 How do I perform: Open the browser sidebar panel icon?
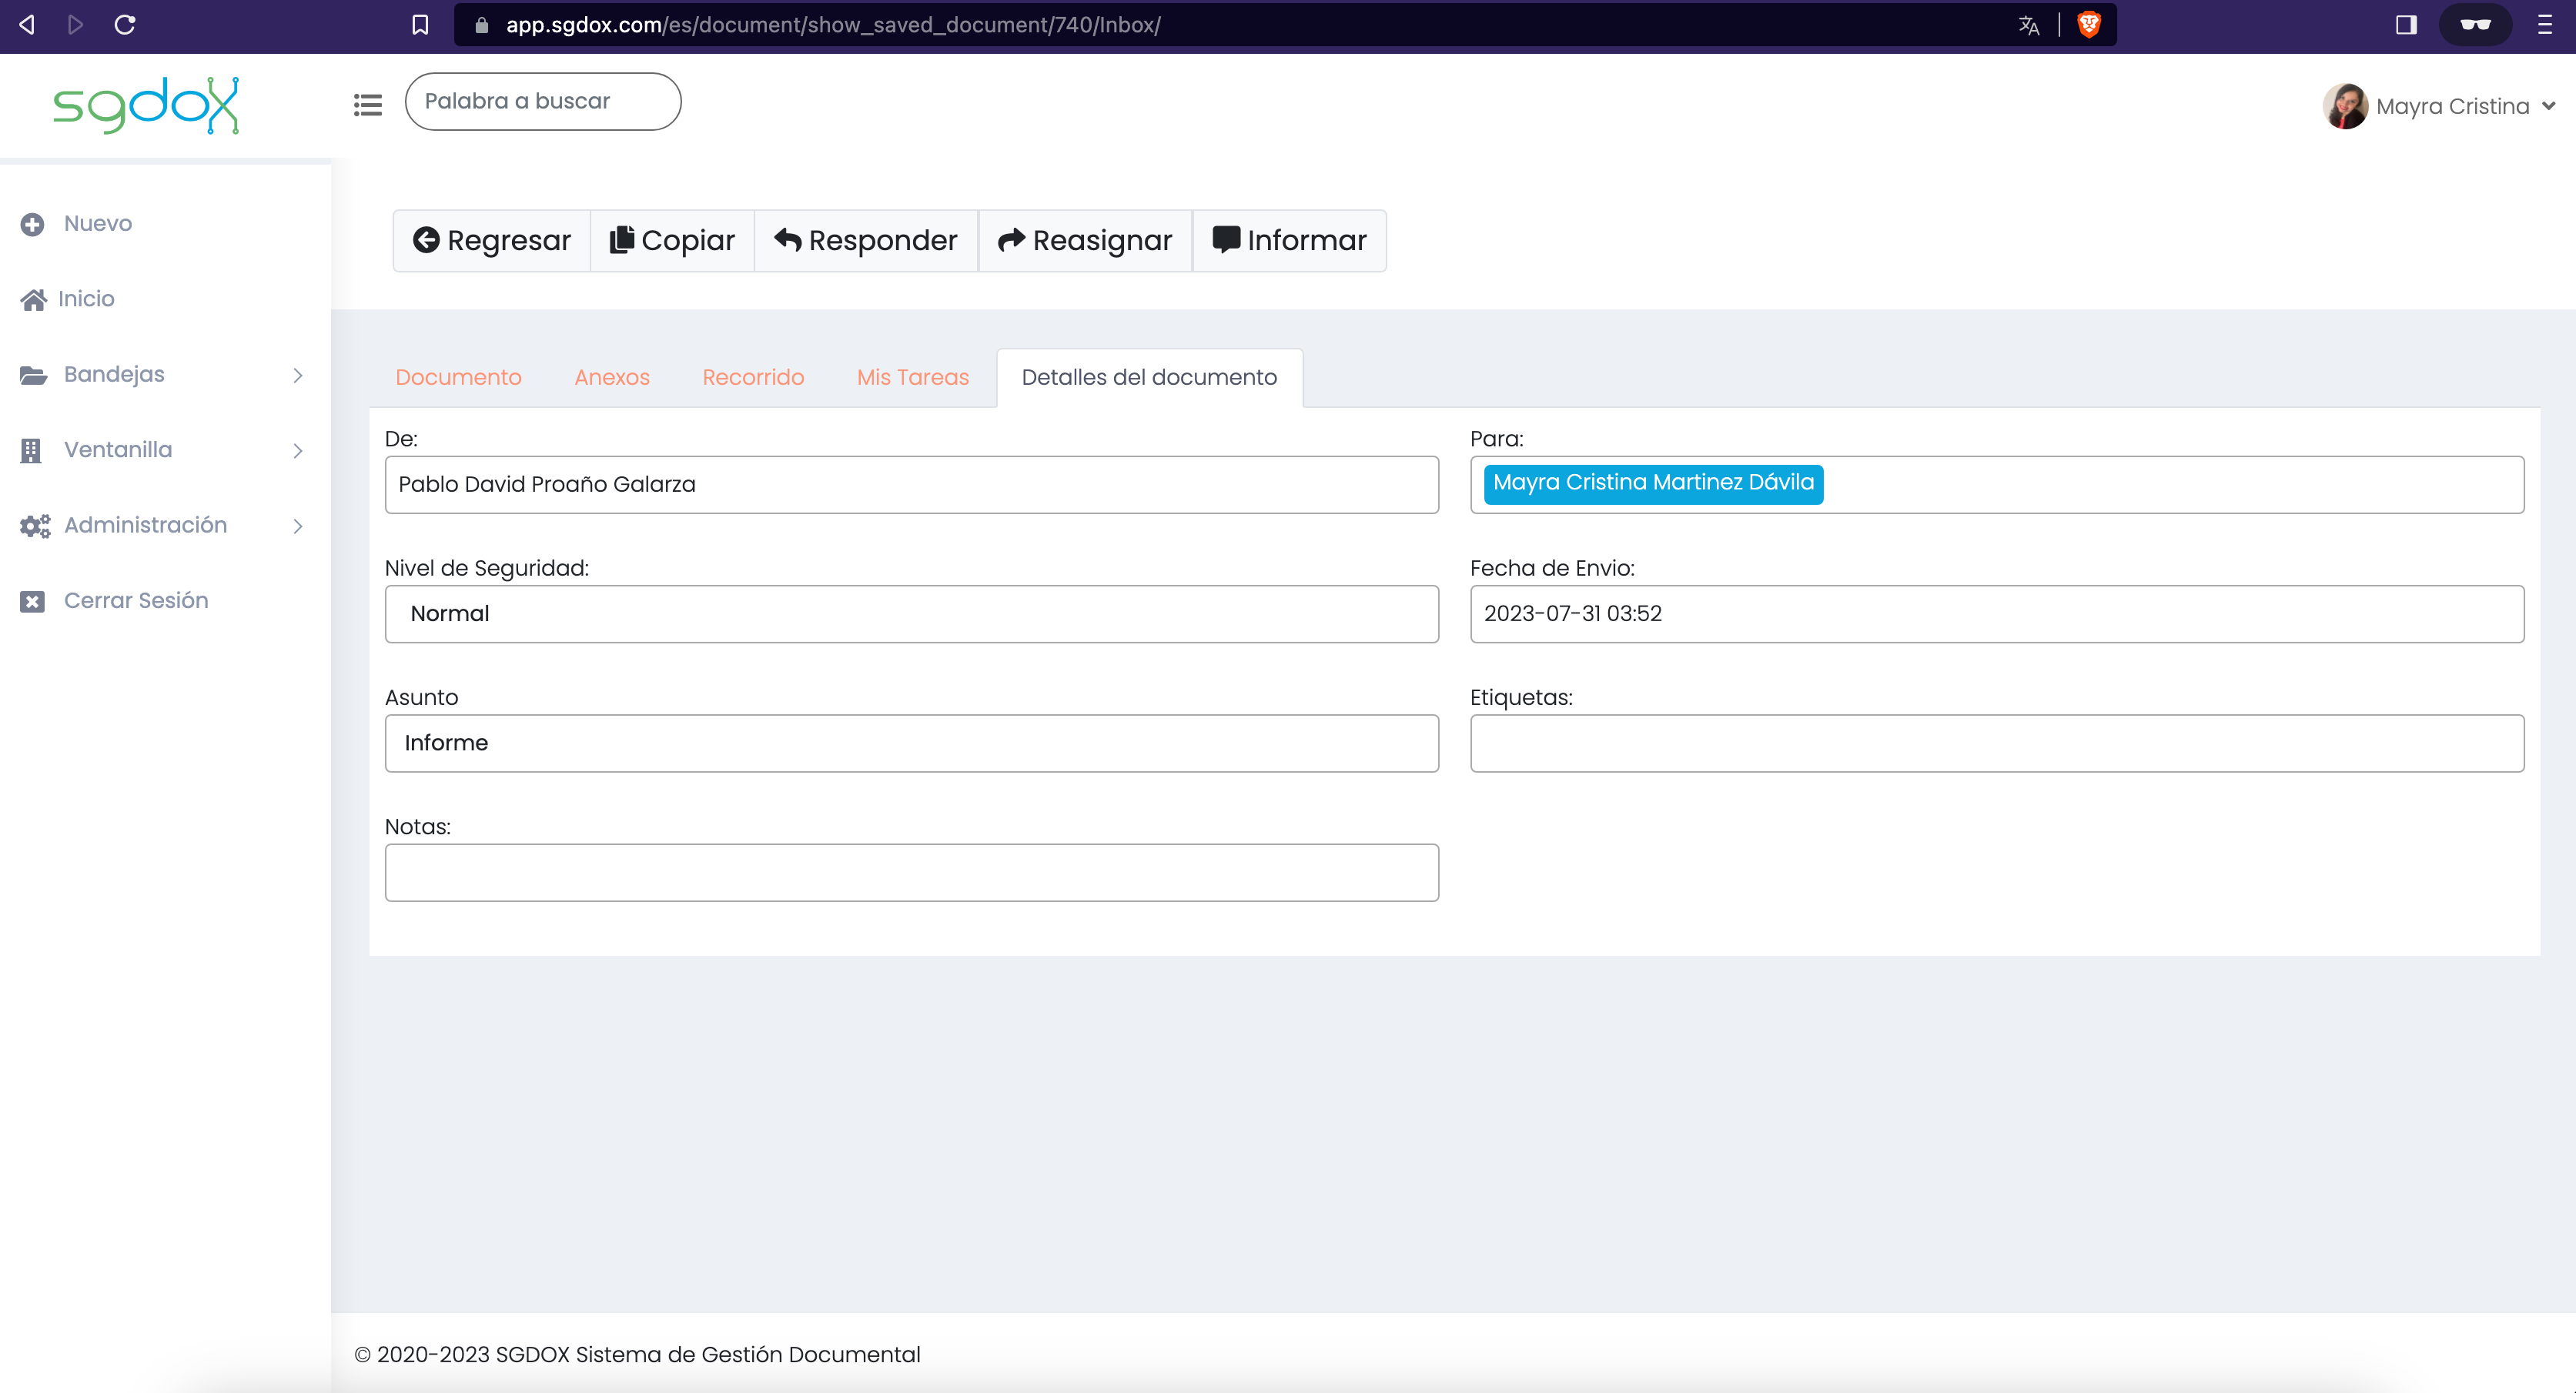click(2406, 25)
